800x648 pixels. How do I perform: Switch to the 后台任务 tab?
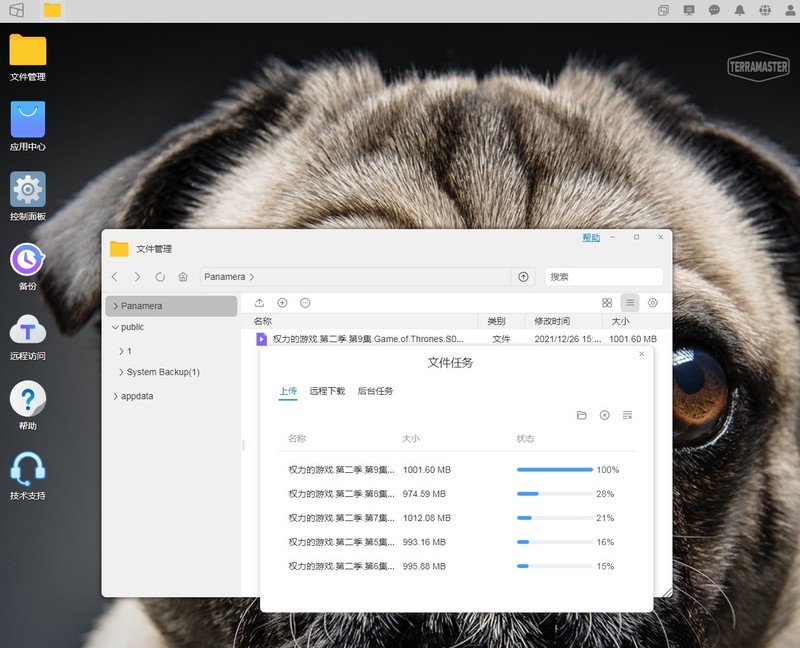[x=375, y=391]
